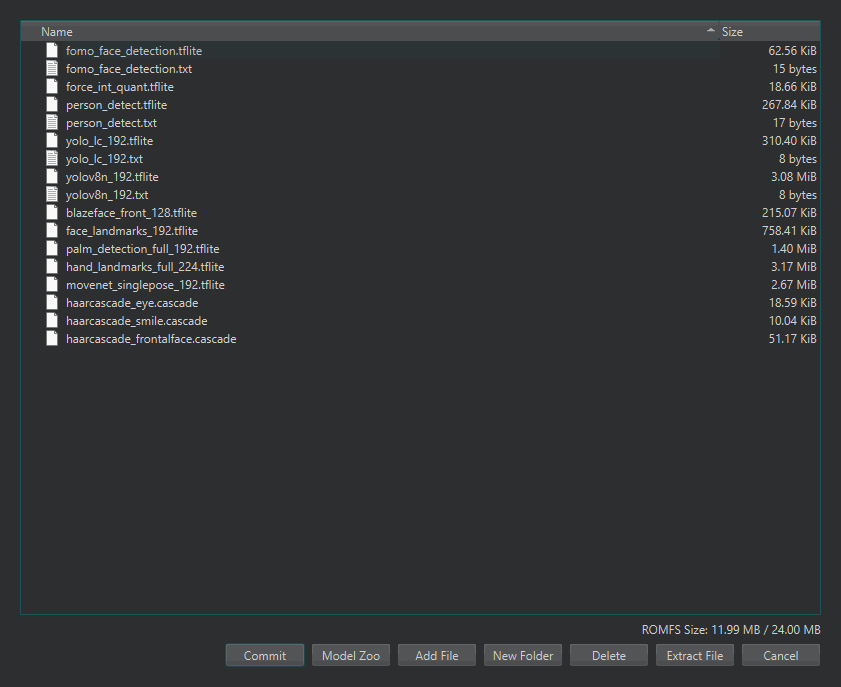The height and width of the screenshot is (687, 841).
Task: Select the blazeface_front_128.tflite file name
Action: (131, 213)
